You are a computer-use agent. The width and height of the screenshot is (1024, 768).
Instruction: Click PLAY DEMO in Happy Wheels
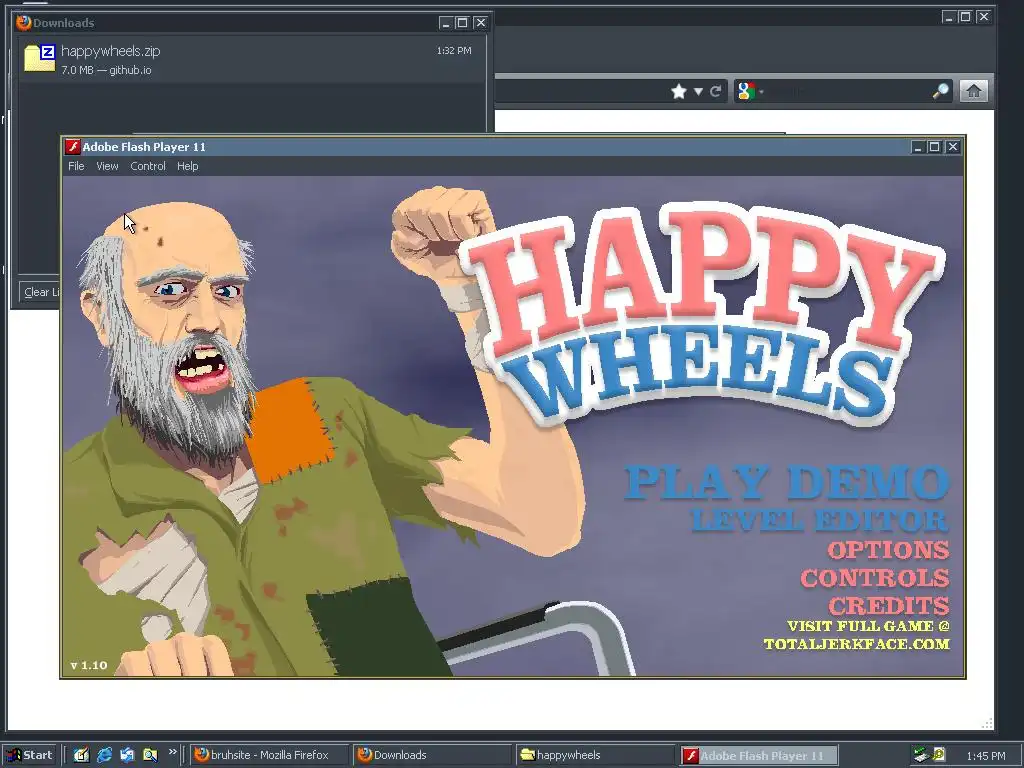[x=787, y=482]
